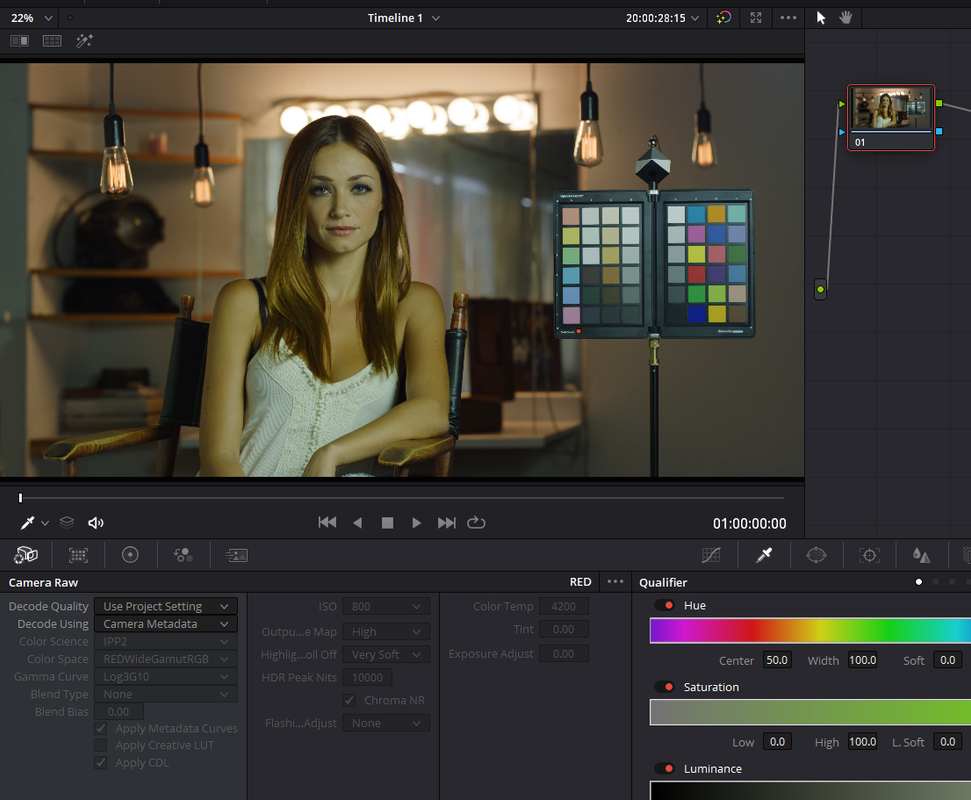Toggle the Saturation qualifier on or off
This screenshot has height=800, width=971.
[x=664, y=687]
